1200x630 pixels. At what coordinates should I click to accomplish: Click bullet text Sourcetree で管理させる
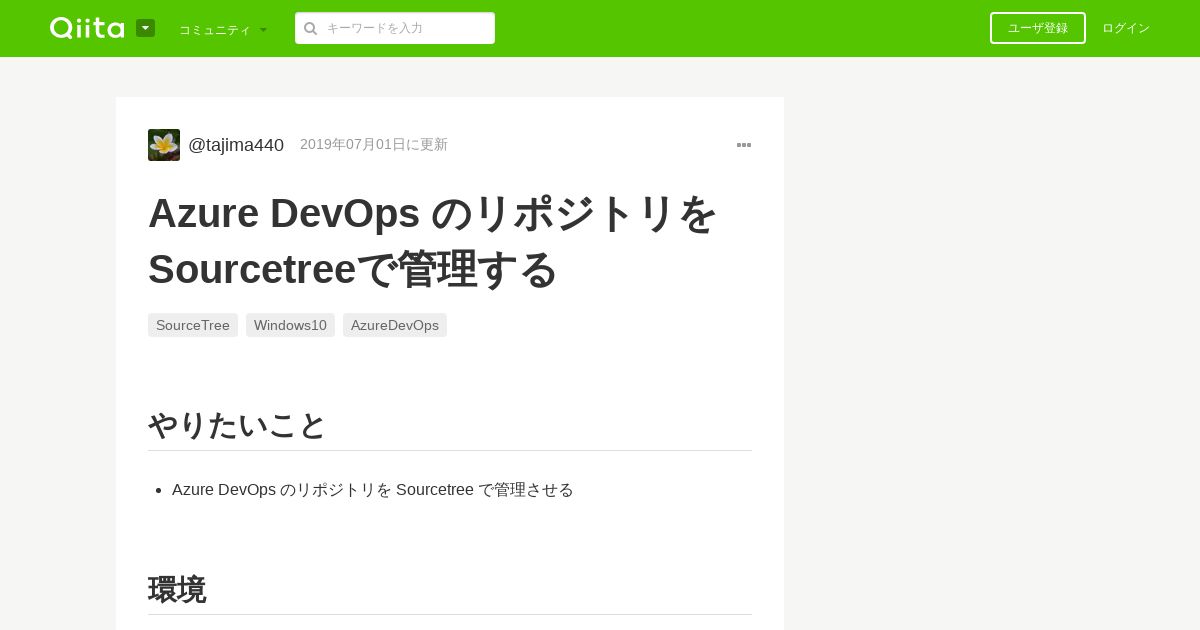[x=485, y=490]
